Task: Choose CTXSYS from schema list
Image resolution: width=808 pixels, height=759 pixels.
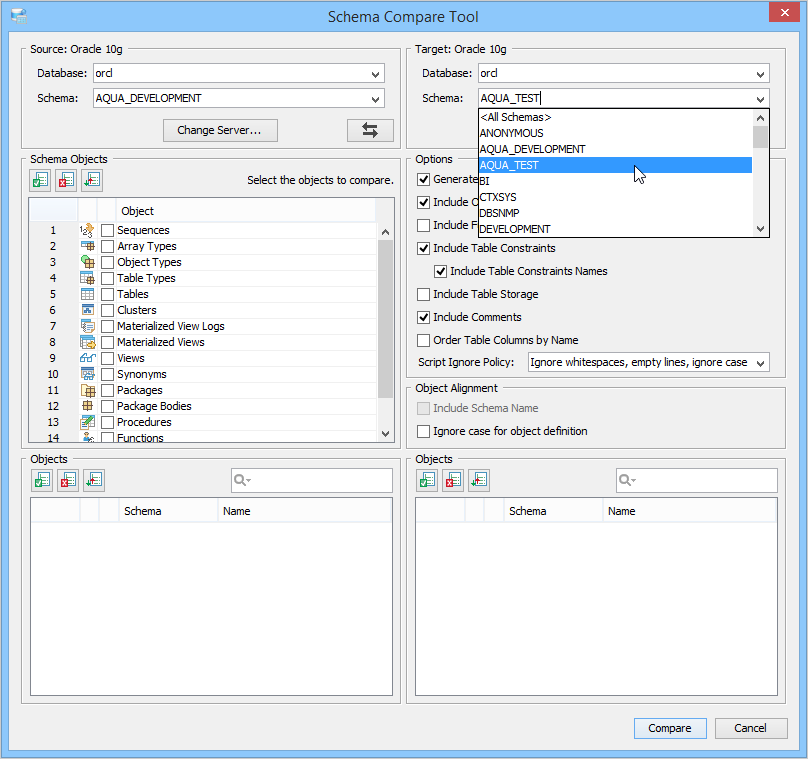Action: click(x=615, y=197)
